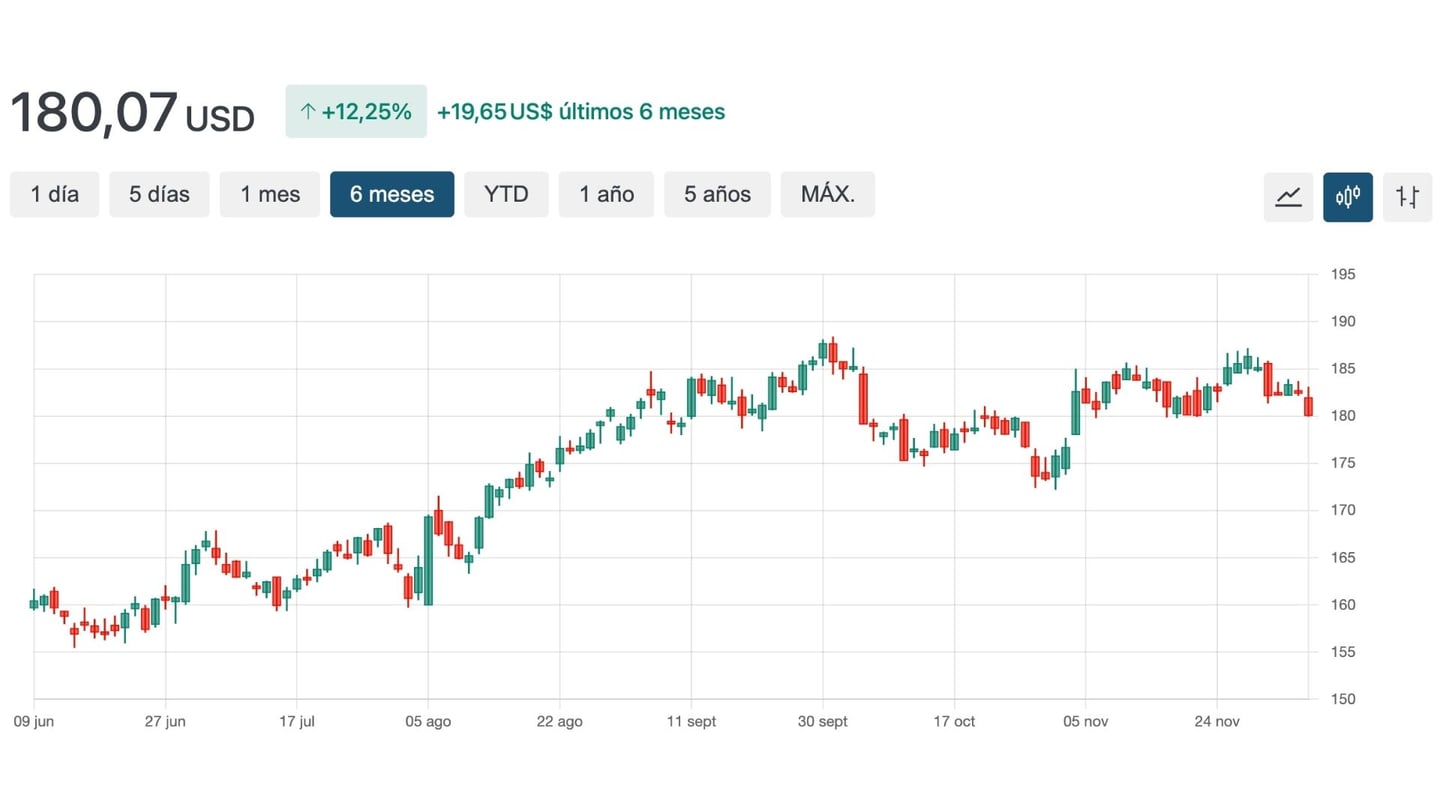The height and width of the screenshot is (810, 1440).
Task: View year-to-date with the YTD button
Action: coord(506,194)
